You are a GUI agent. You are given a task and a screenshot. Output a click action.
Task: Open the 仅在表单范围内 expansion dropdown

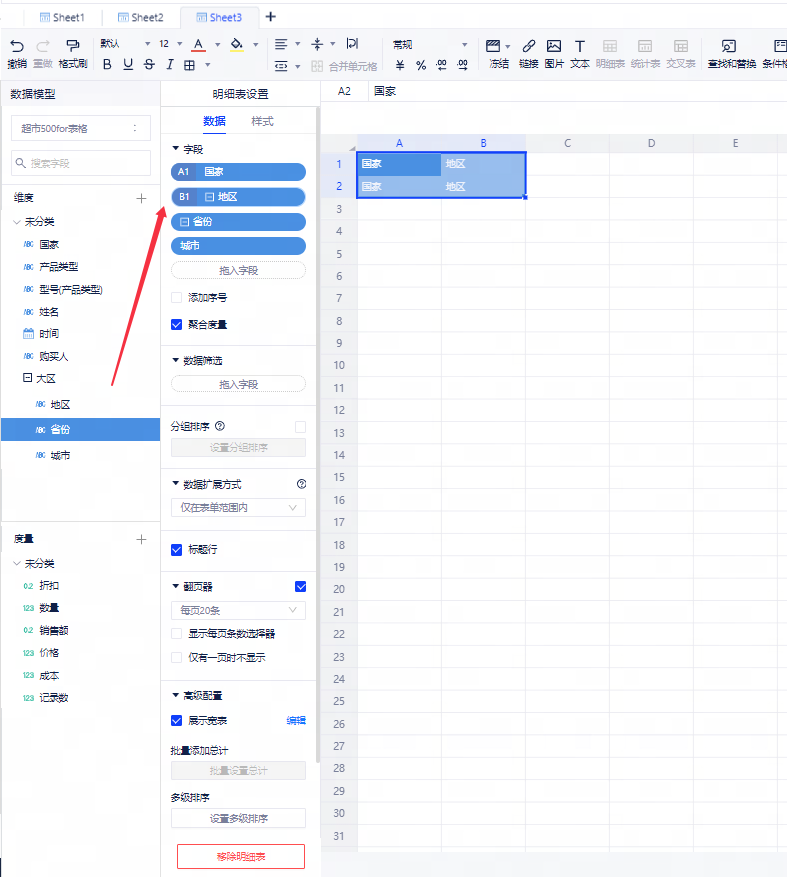pos(238,508)
